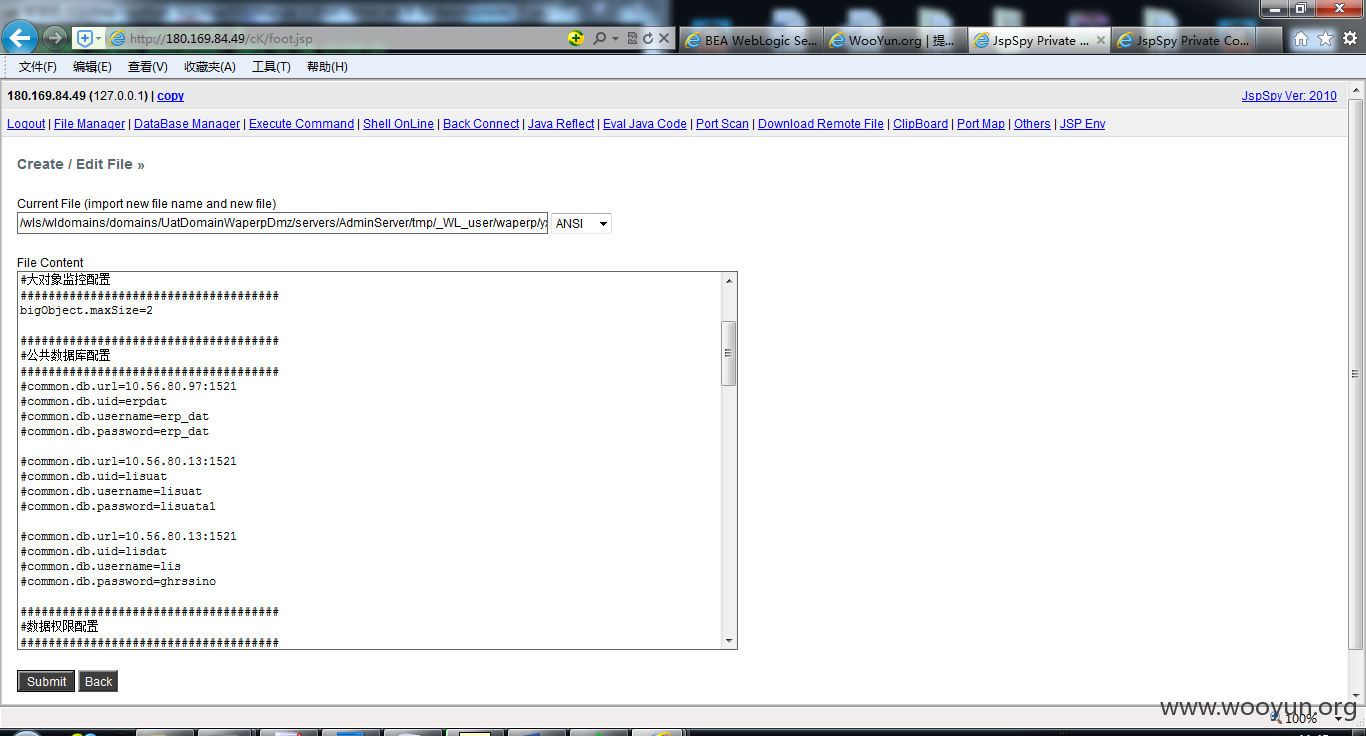Click the shield plus icon near address bar
Screen dimensions: 1366x736
point(85,38)
